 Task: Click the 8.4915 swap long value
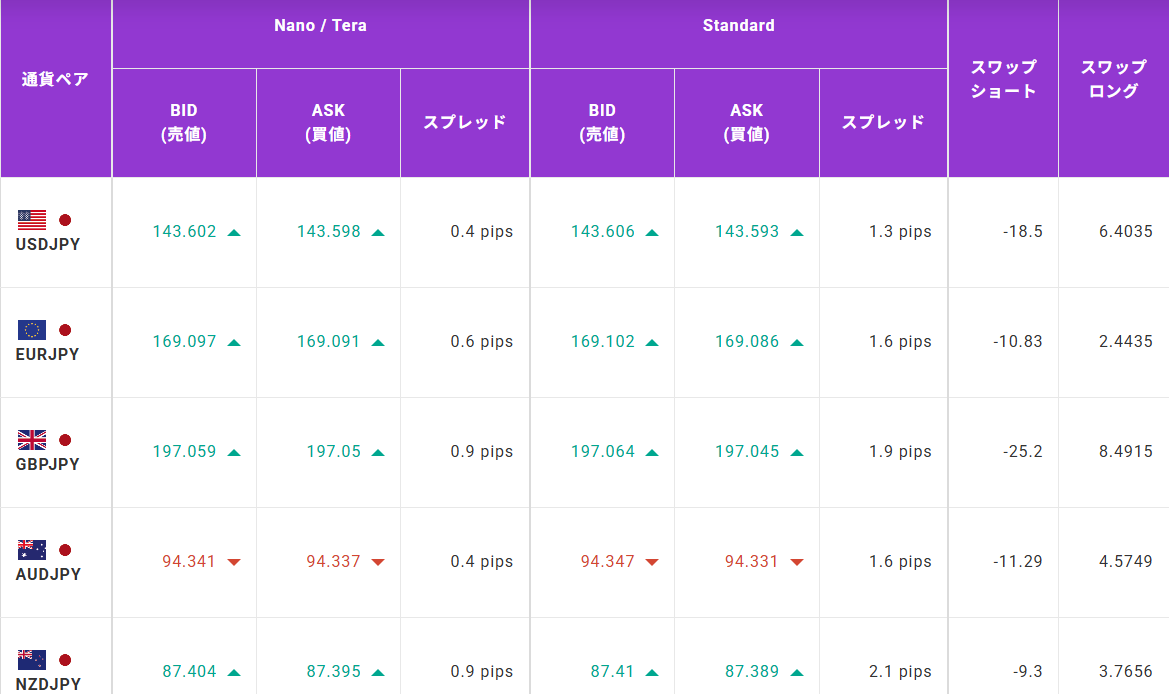[x=1126, y=452]
